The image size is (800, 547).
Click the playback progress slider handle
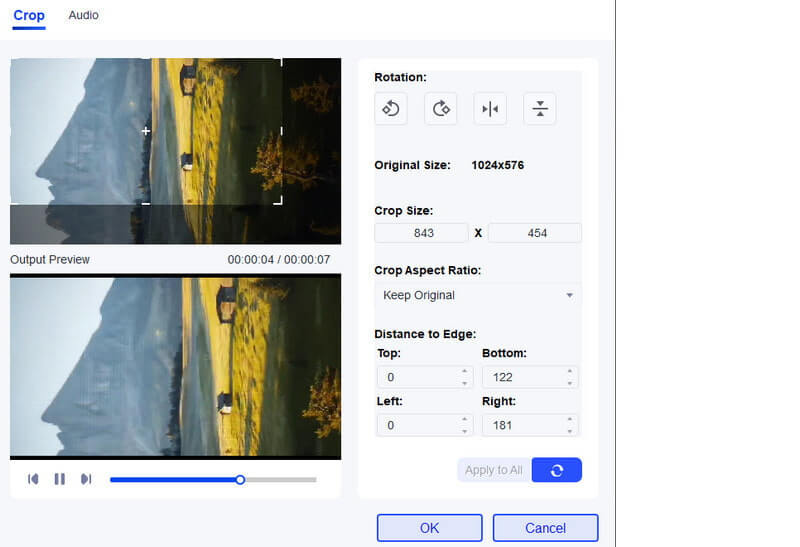240,480
